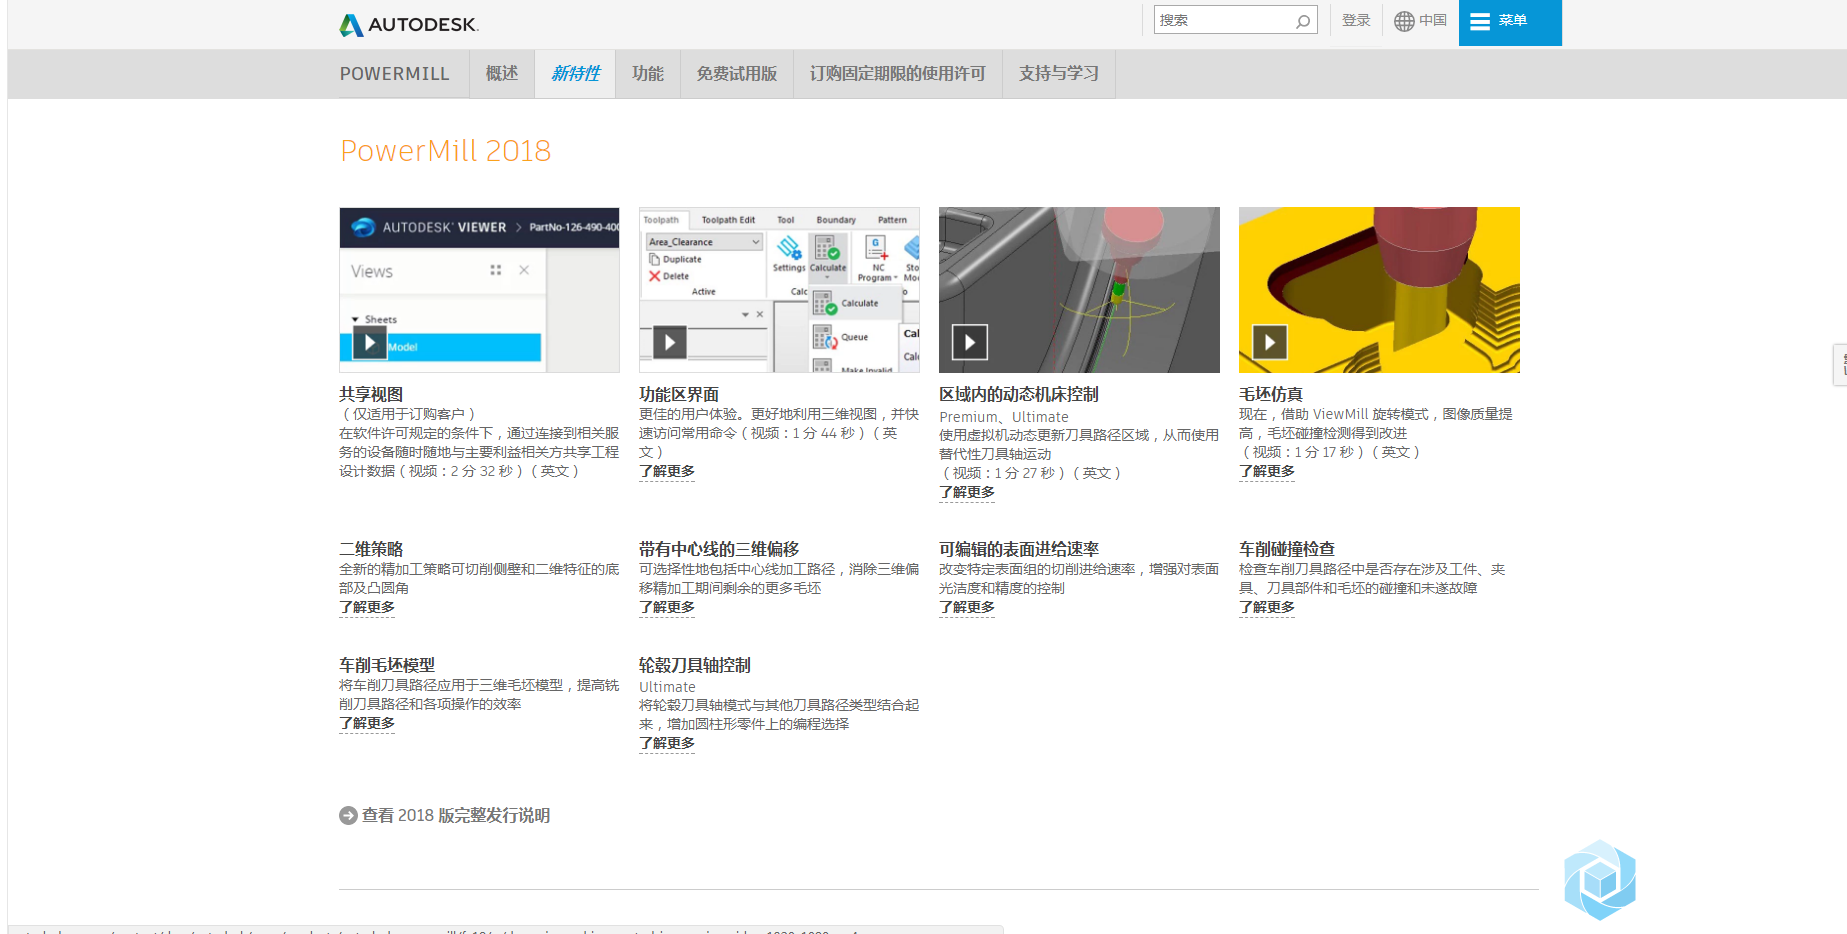Click 了解更多 under 可编辑的表面进给速率
1847x934 pixels.
click(x=967, y=607)
